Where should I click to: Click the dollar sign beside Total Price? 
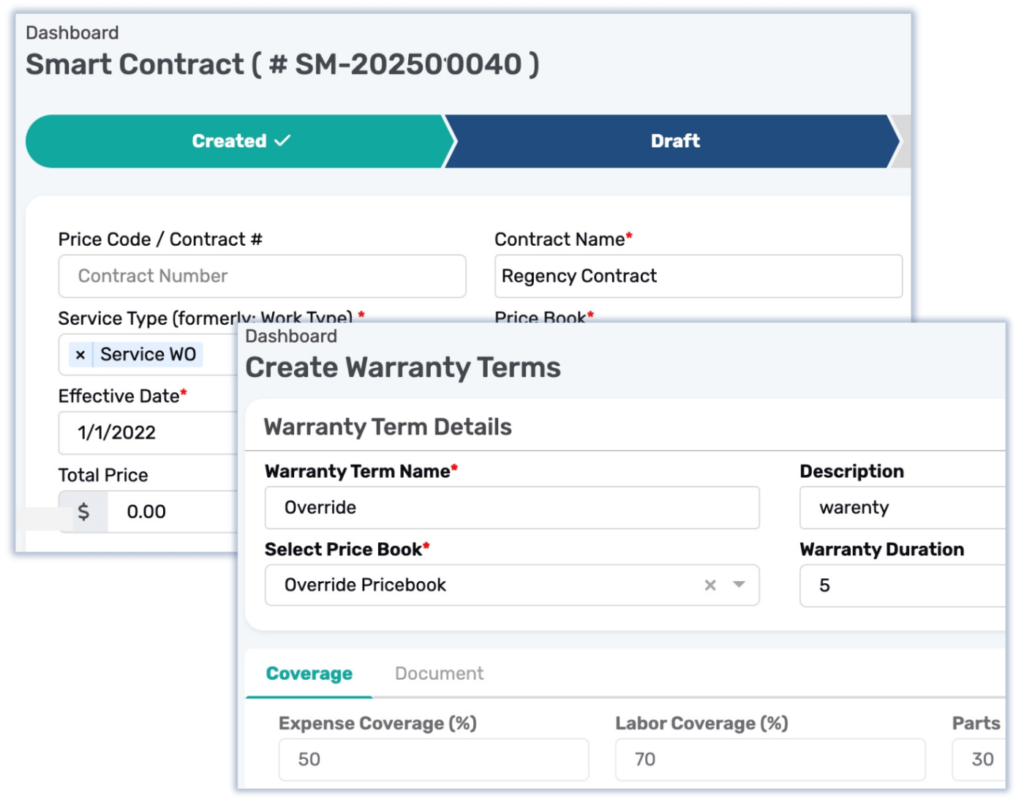pos(84,511)
